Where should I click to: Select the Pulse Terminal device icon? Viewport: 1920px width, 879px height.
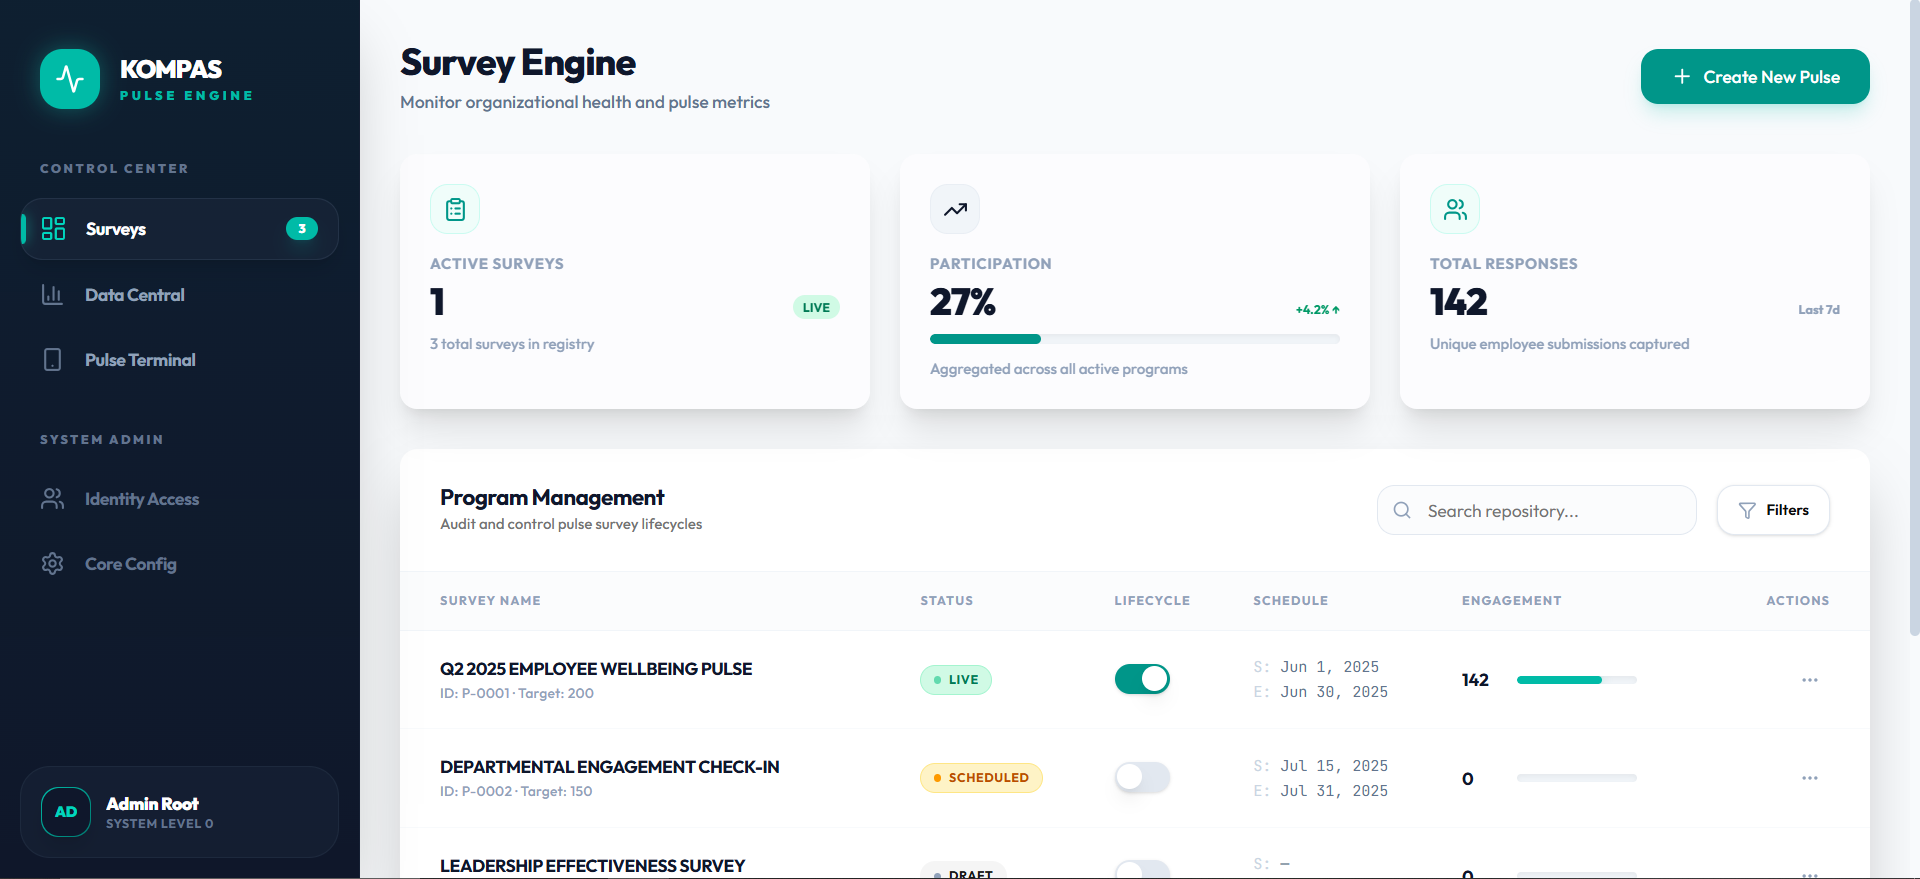point(52,360)
